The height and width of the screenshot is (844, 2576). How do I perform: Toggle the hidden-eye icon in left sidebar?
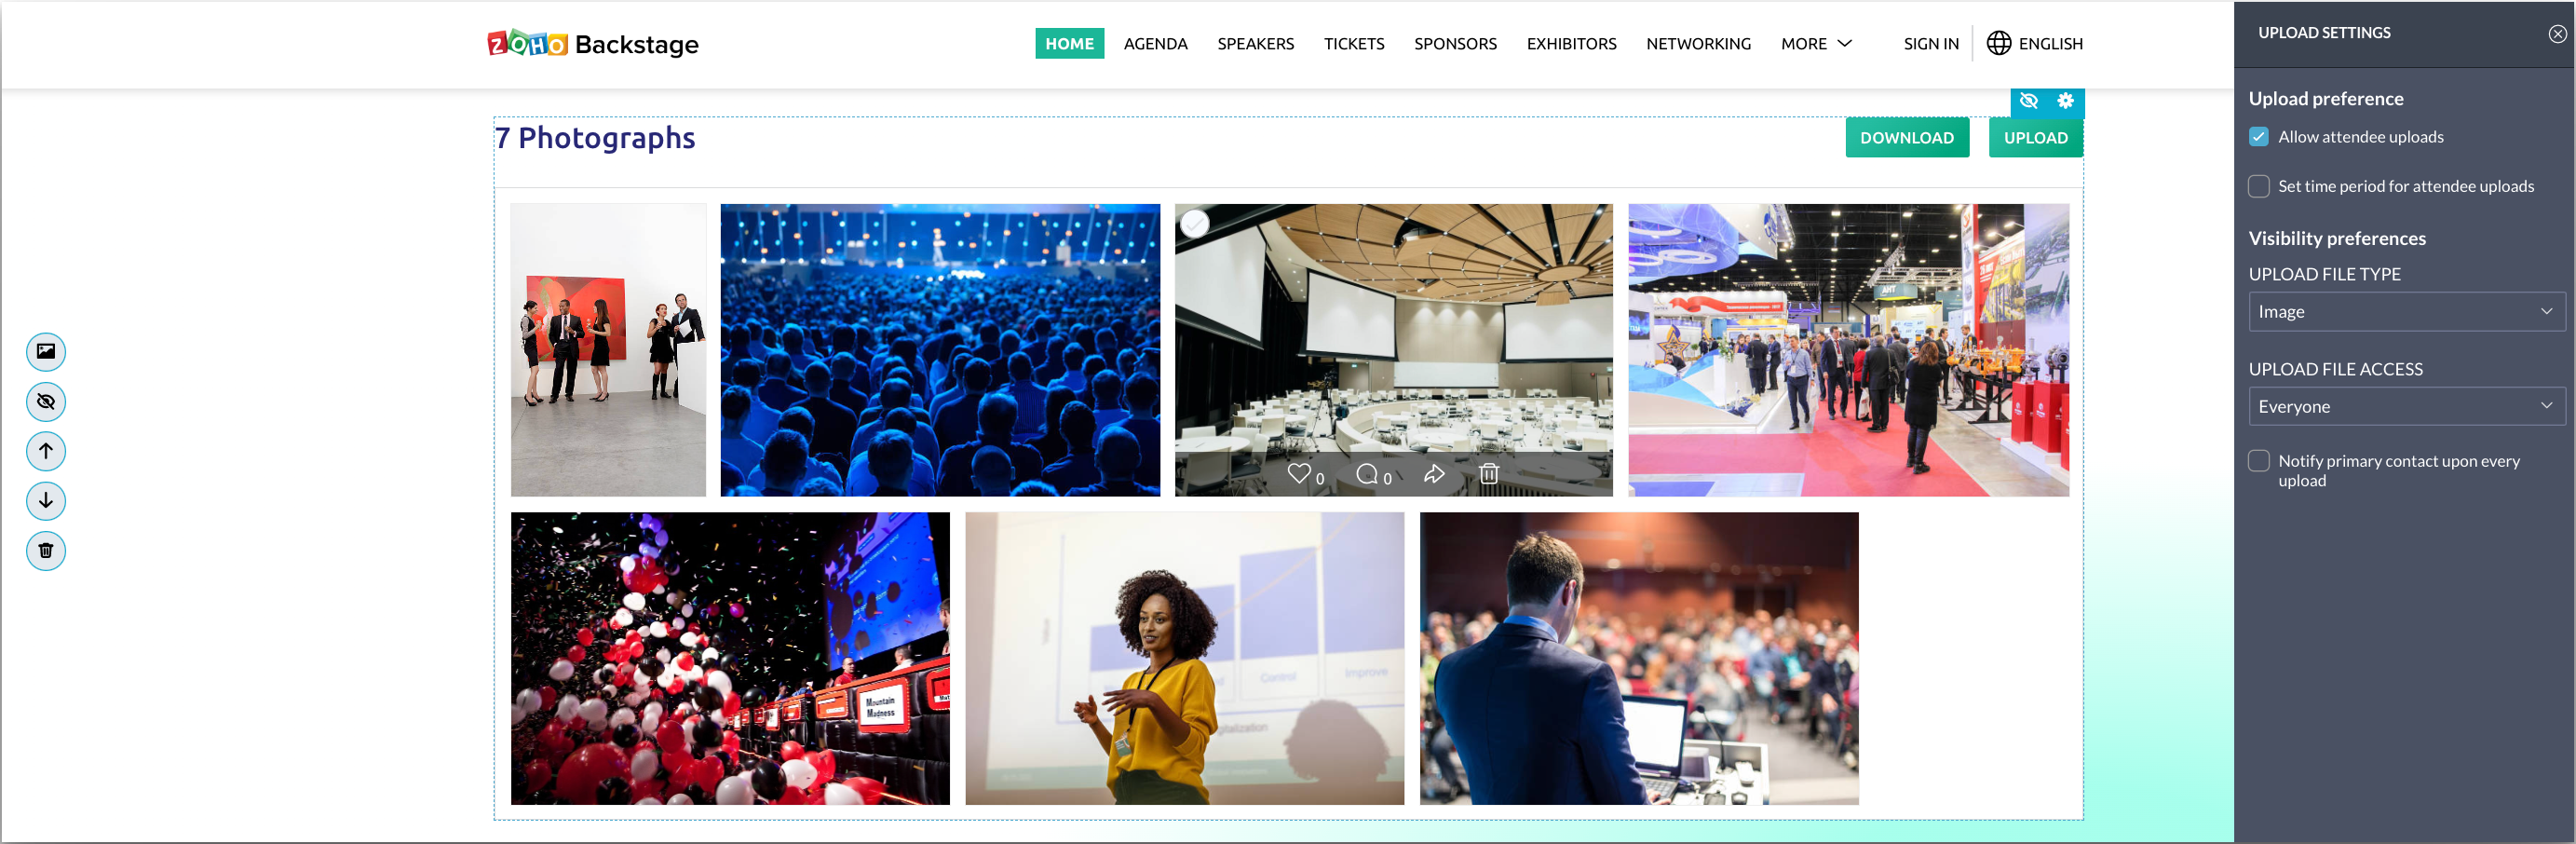click(x=46, y=402)
